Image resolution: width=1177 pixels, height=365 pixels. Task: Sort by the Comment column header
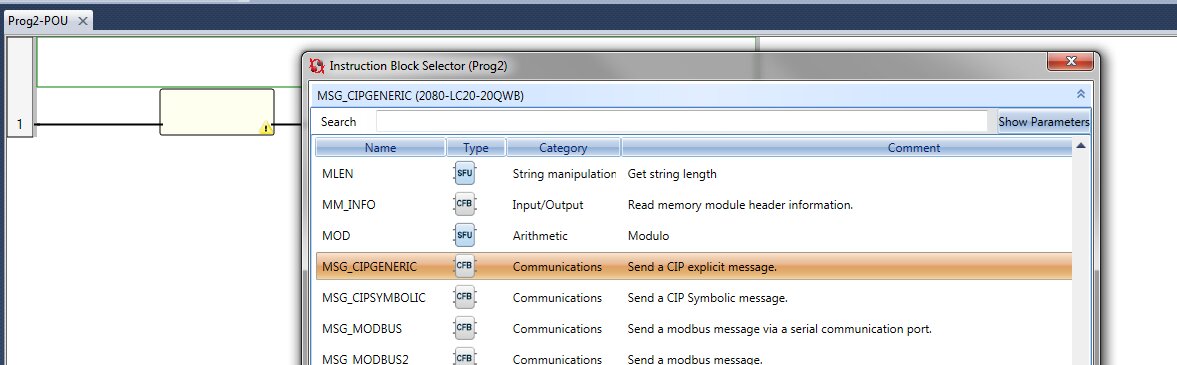(x=847, y=148)
